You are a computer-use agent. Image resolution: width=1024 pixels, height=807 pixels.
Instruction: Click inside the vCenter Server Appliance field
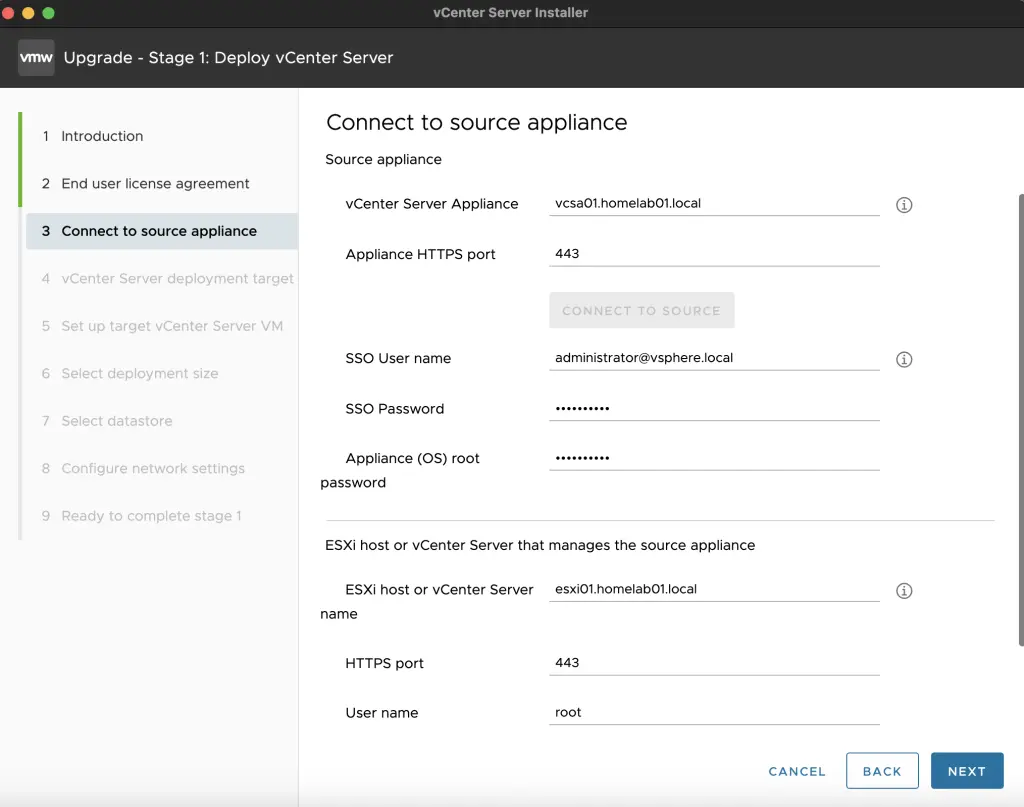pos(713,203)
